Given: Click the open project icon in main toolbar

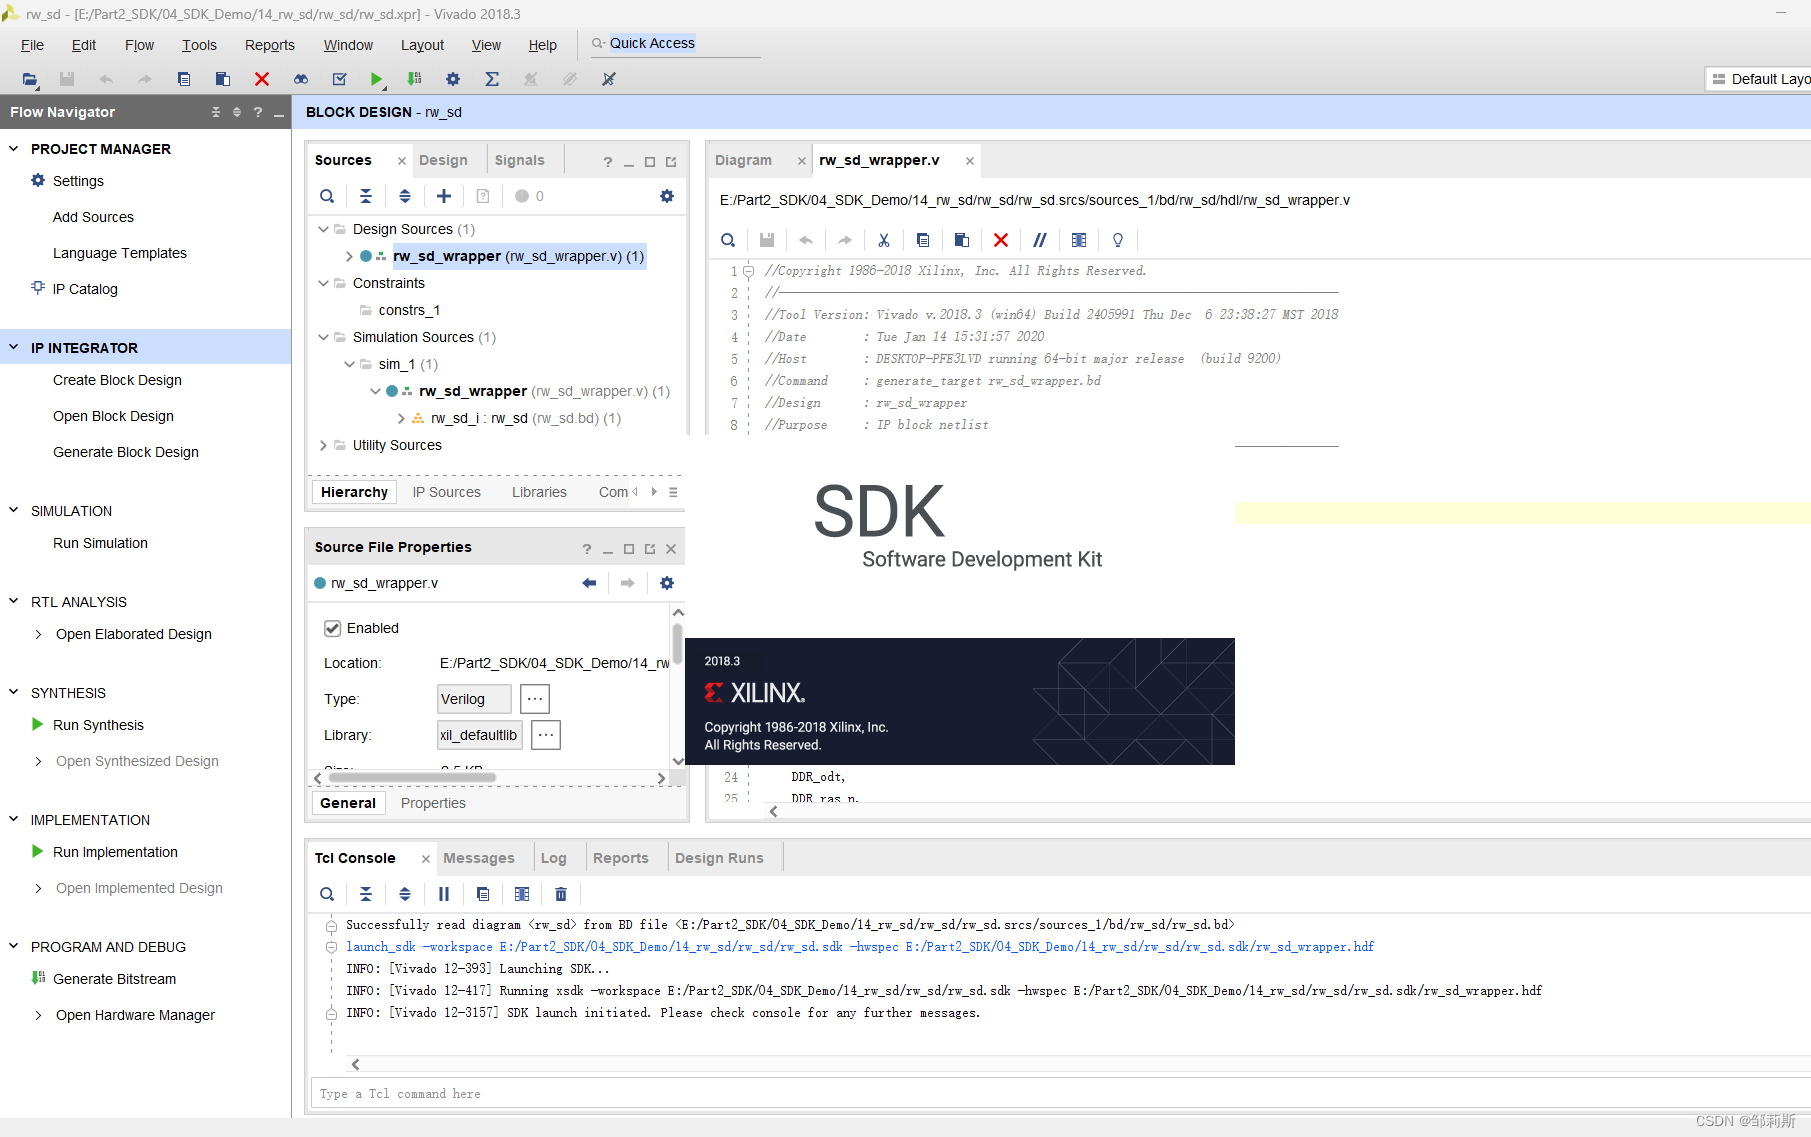Looking at the screenshot, I should [30, 79].
